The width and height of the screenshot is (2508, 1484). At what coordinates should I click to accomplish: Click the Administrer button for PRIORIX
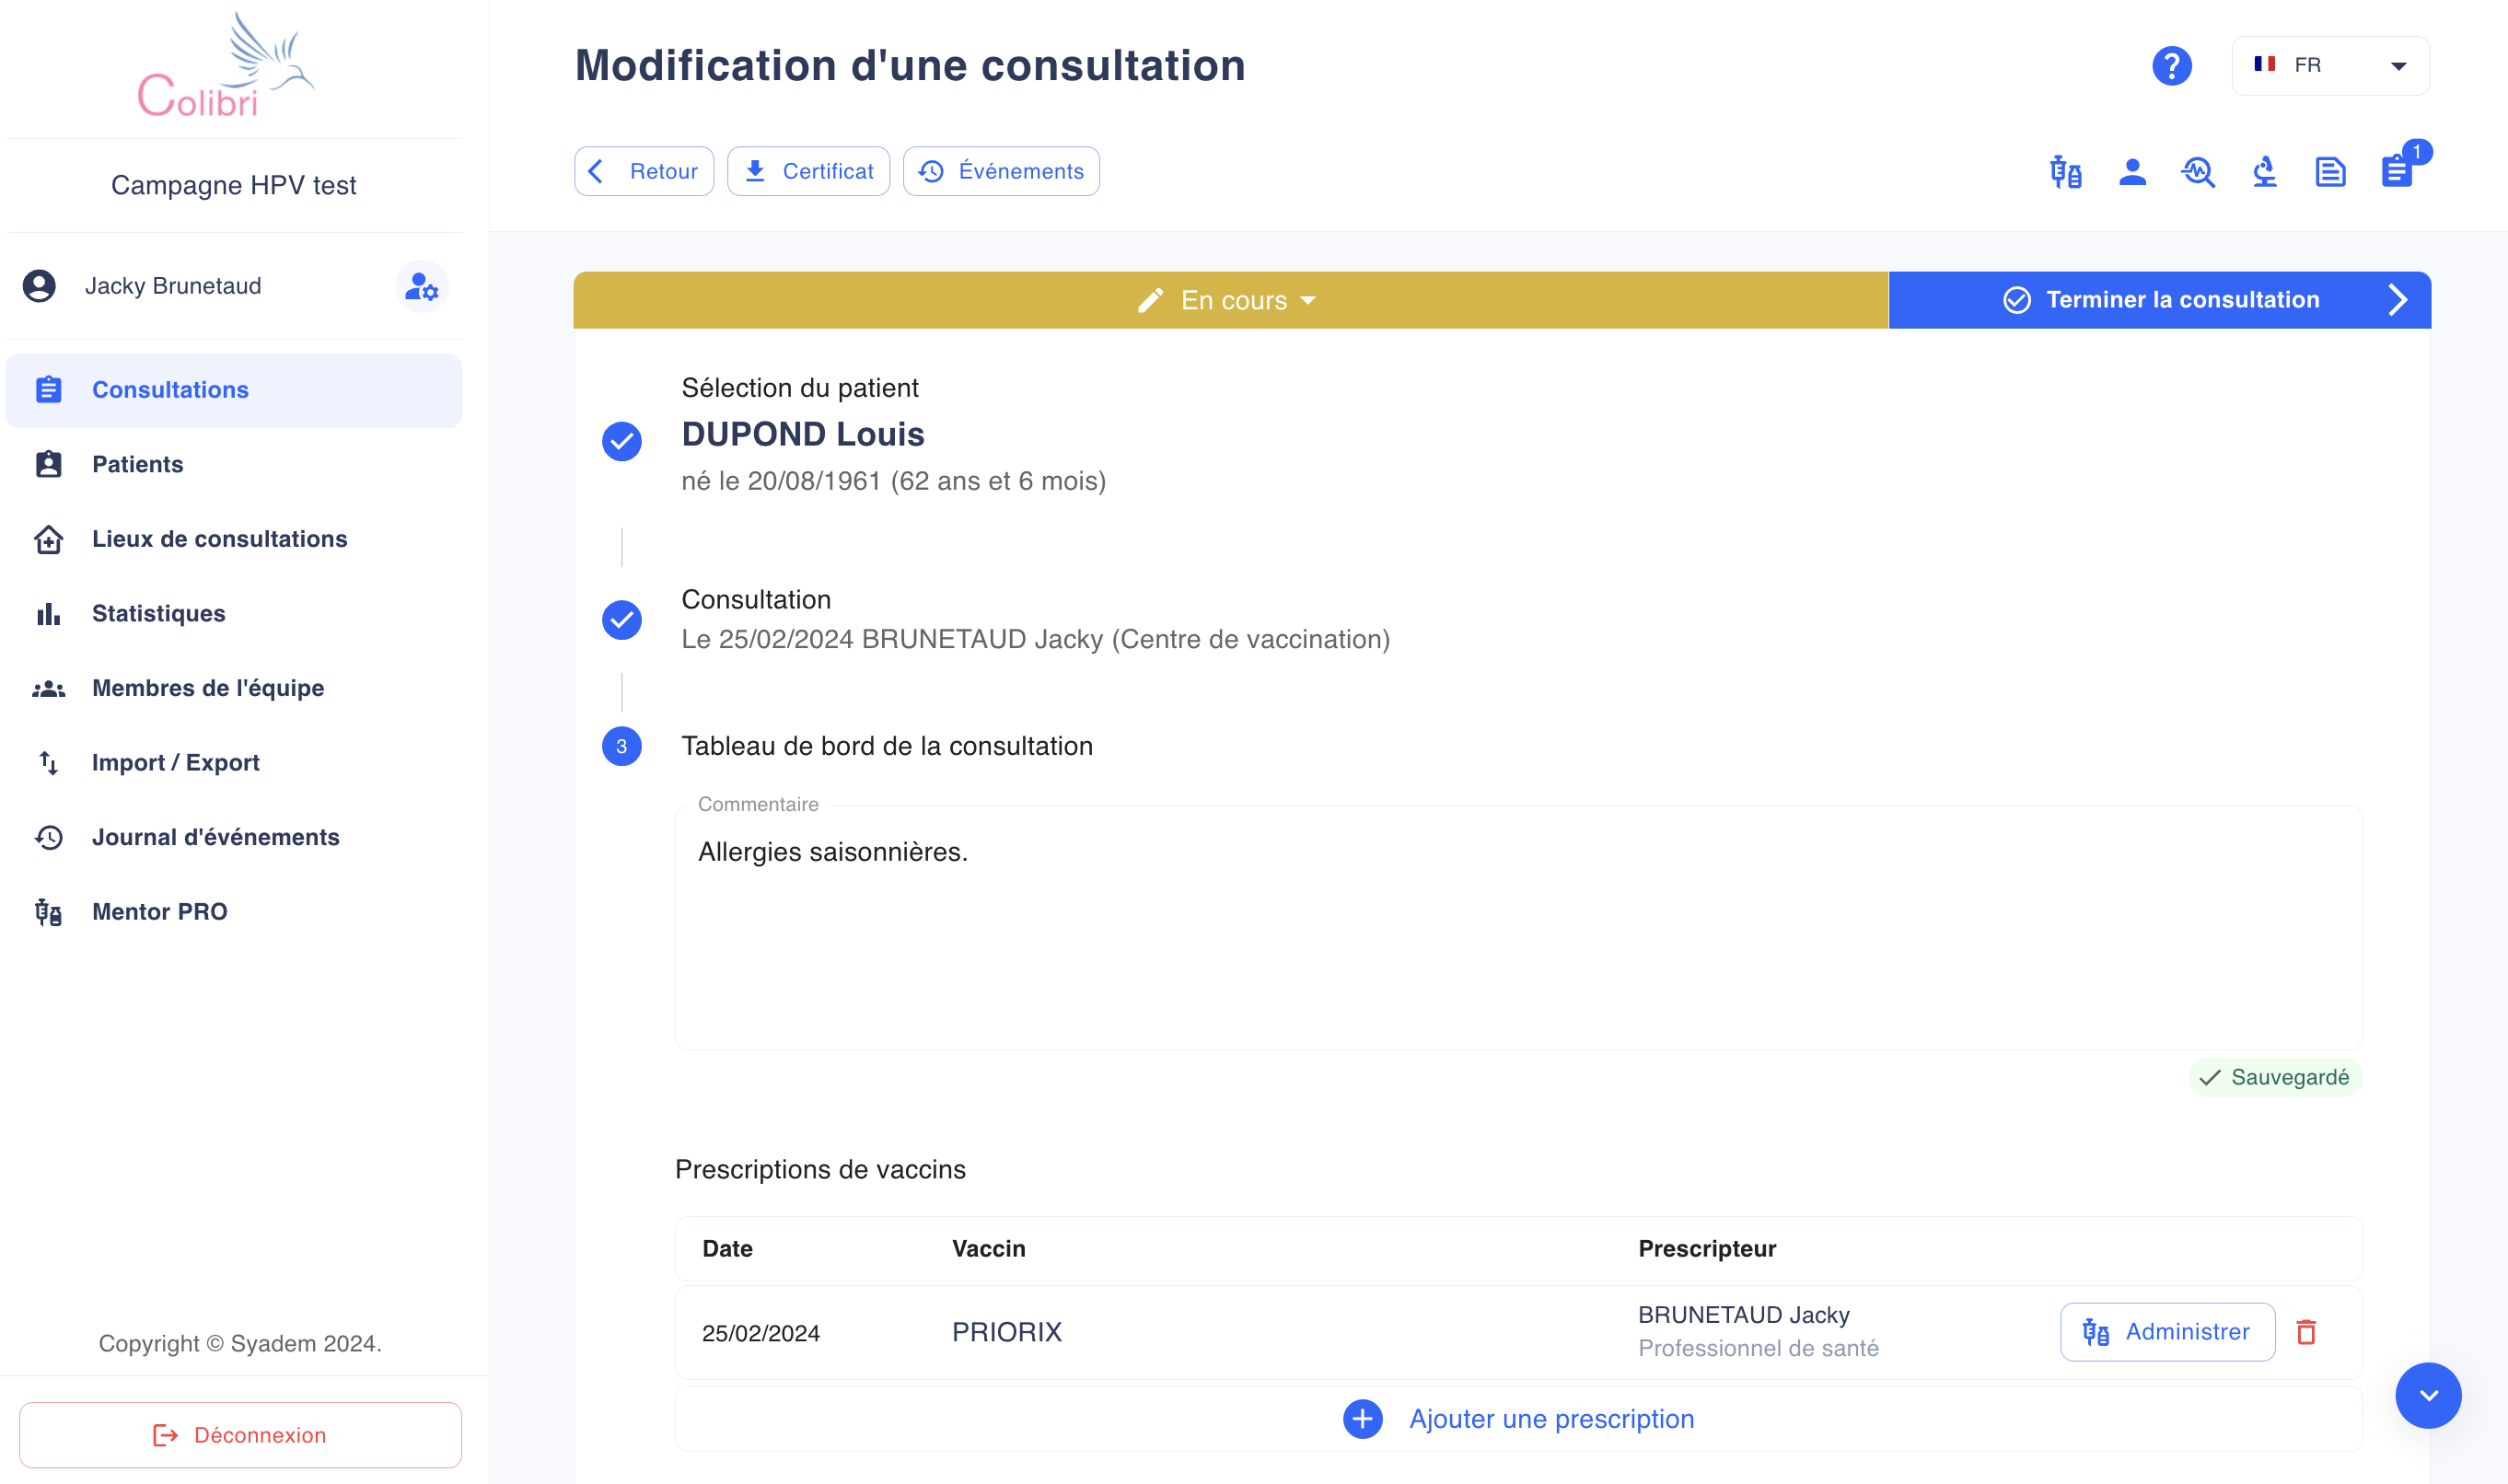click(2167, 1332)
